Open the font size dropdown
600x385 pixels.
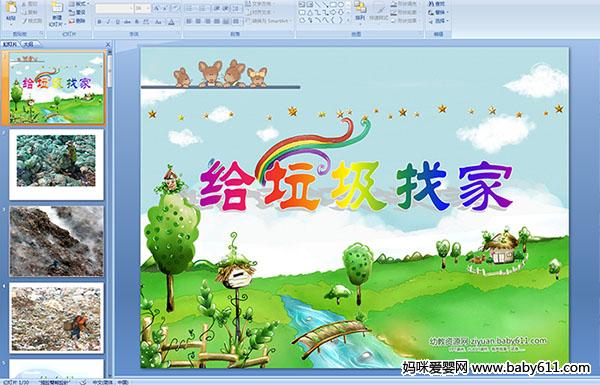pyautogui.click(x=142, y=8)
